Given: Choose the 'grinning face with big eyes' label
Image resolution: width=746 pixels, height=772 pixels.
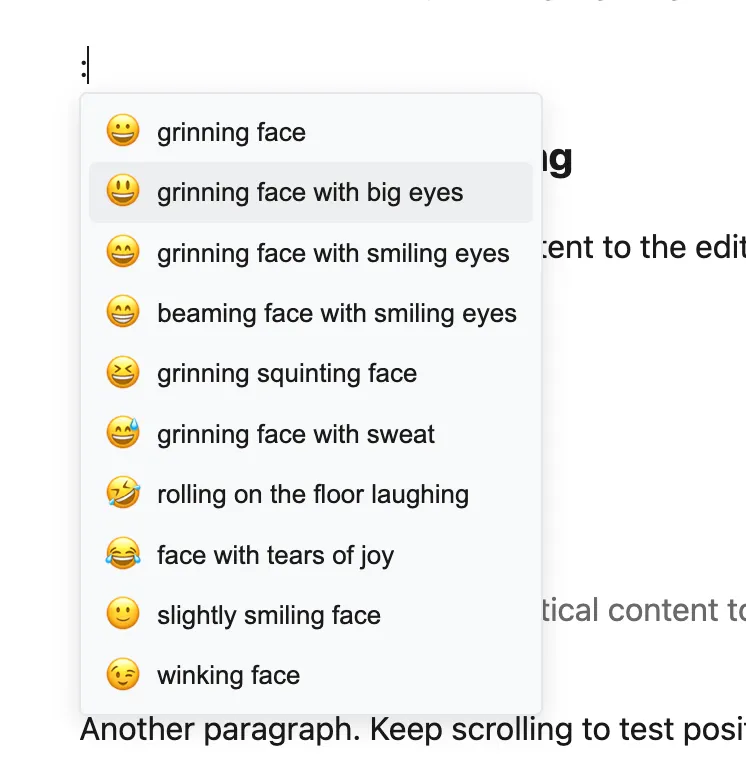Looking at the screenshot, I should click(310, 193).
